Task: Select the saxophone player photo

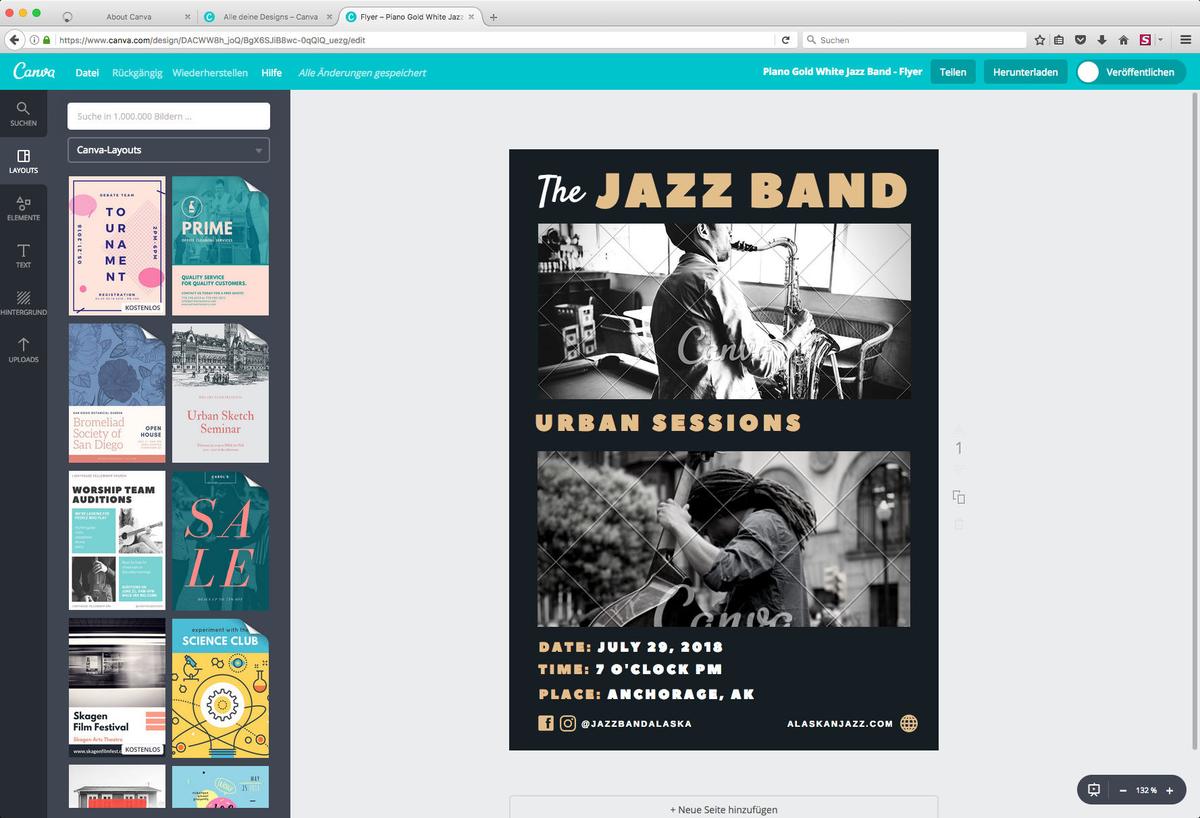Action: [724, 311]
